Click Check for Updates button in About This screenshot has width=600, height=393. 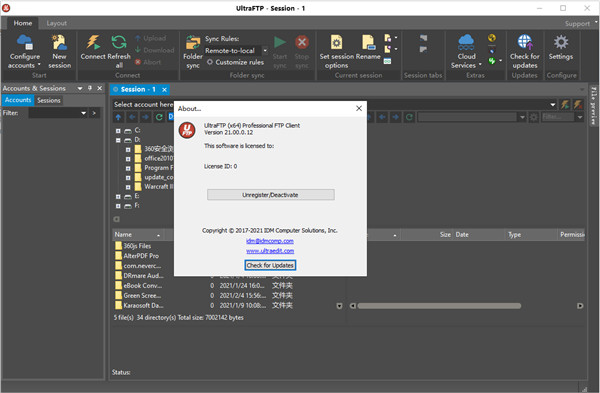point(270,265)
